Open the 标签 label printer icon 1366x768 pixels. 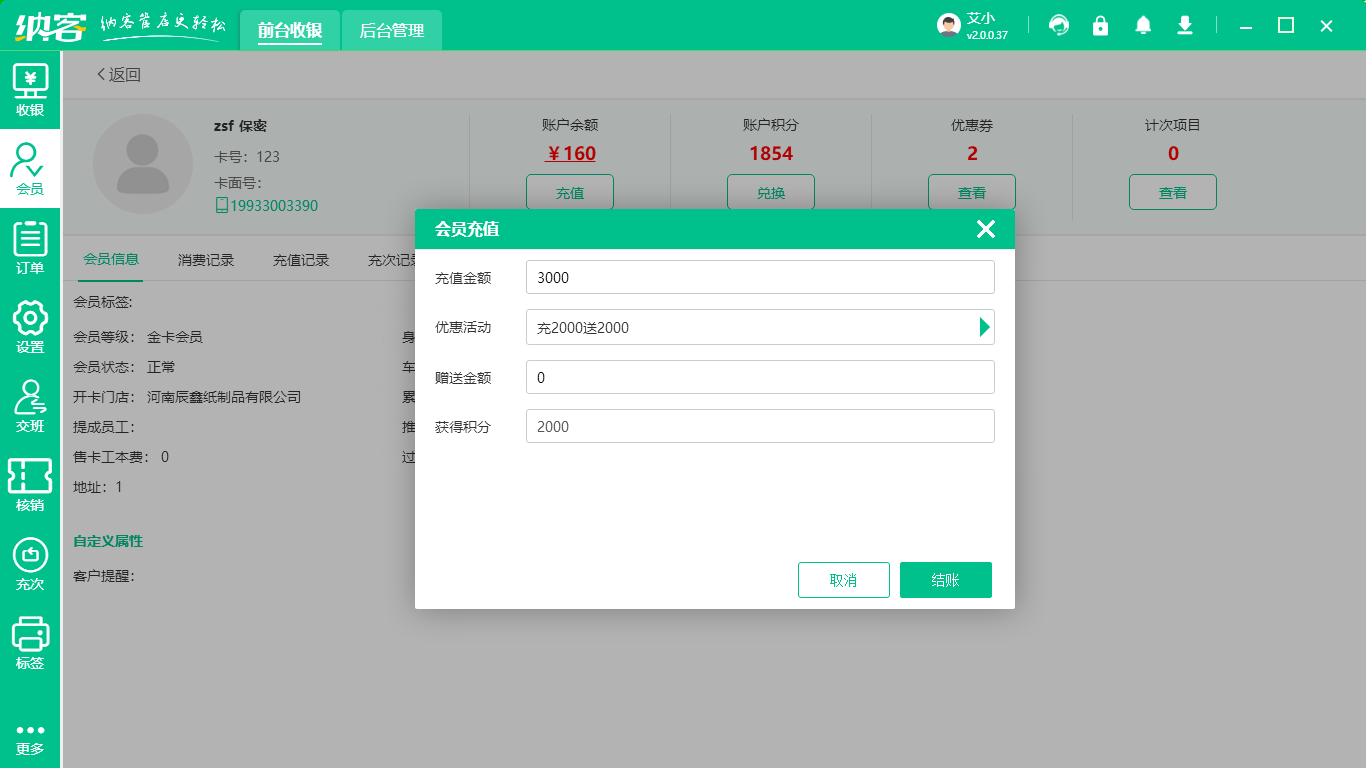click(30, 643)
